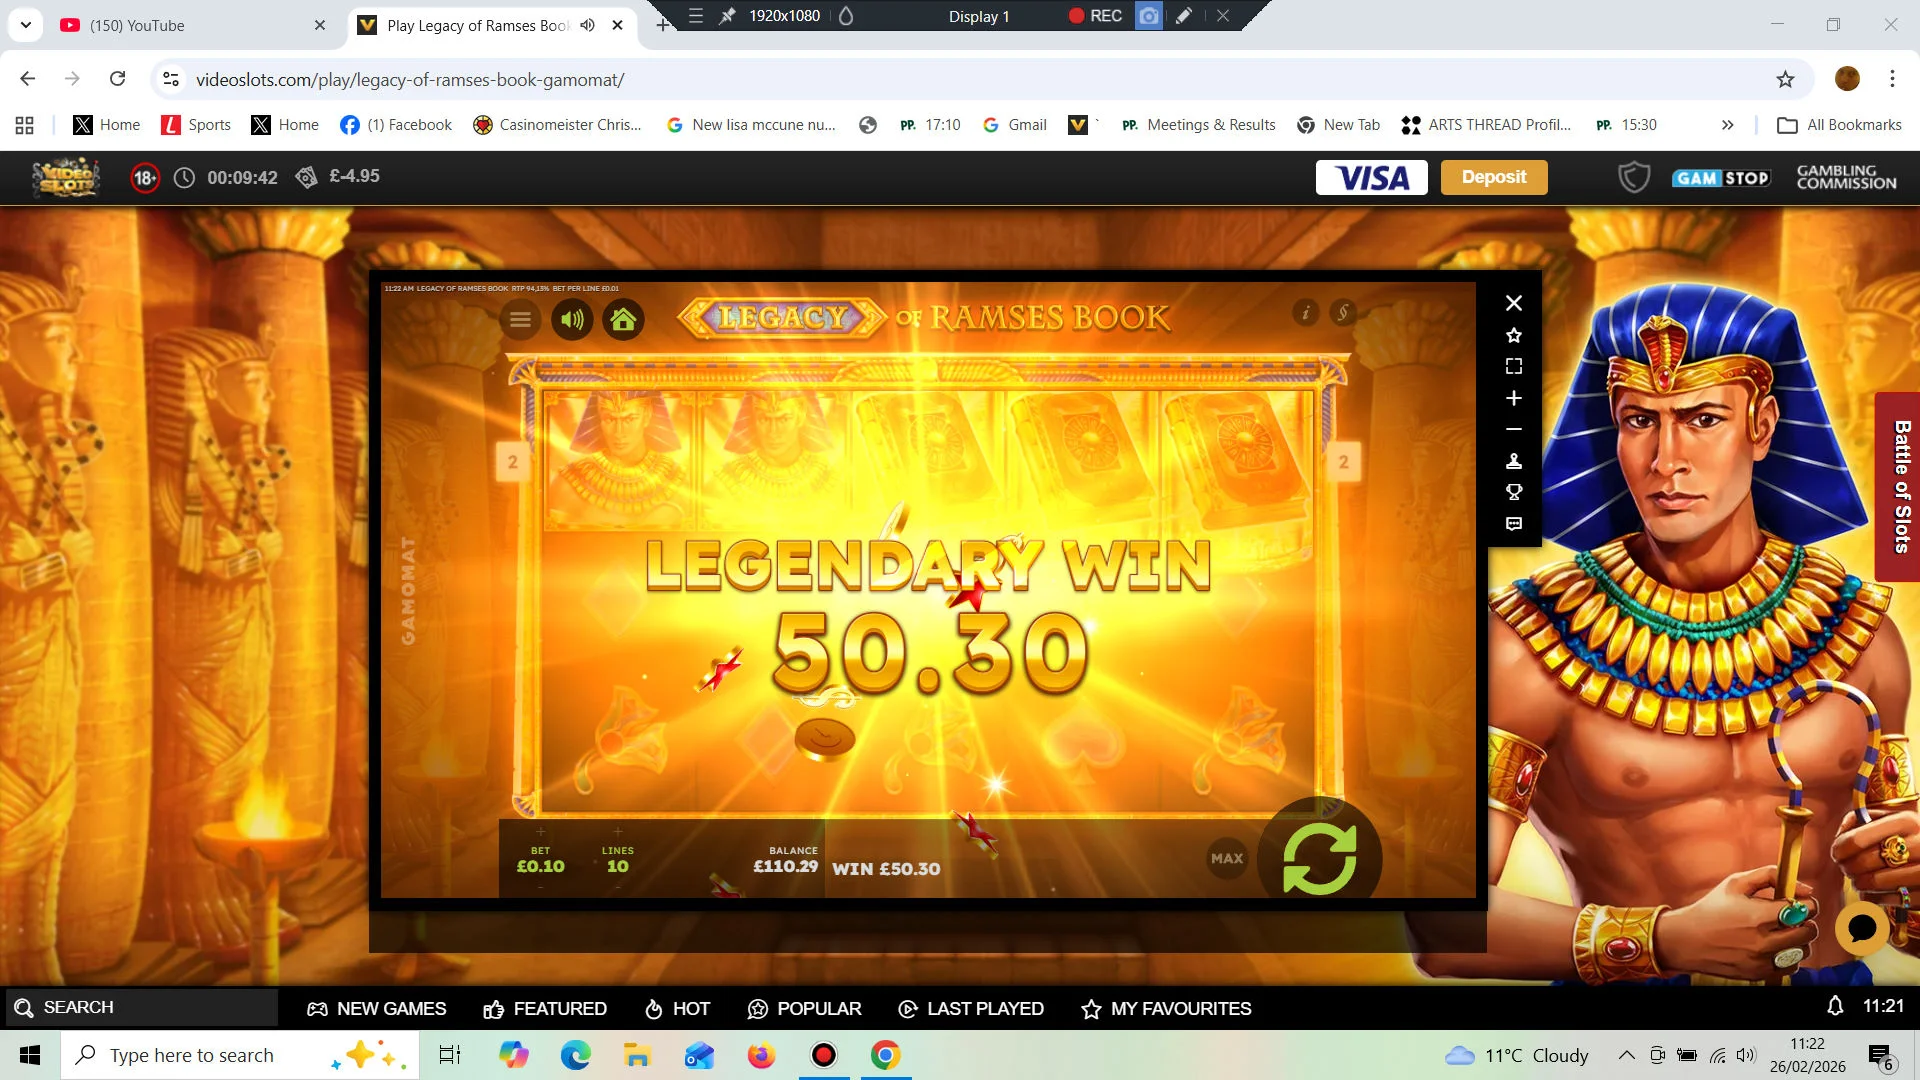The height and width of the screenshot is (1080, 1920).
Task: Expand more bookmarks chevron
Action: pos(1727,125)
